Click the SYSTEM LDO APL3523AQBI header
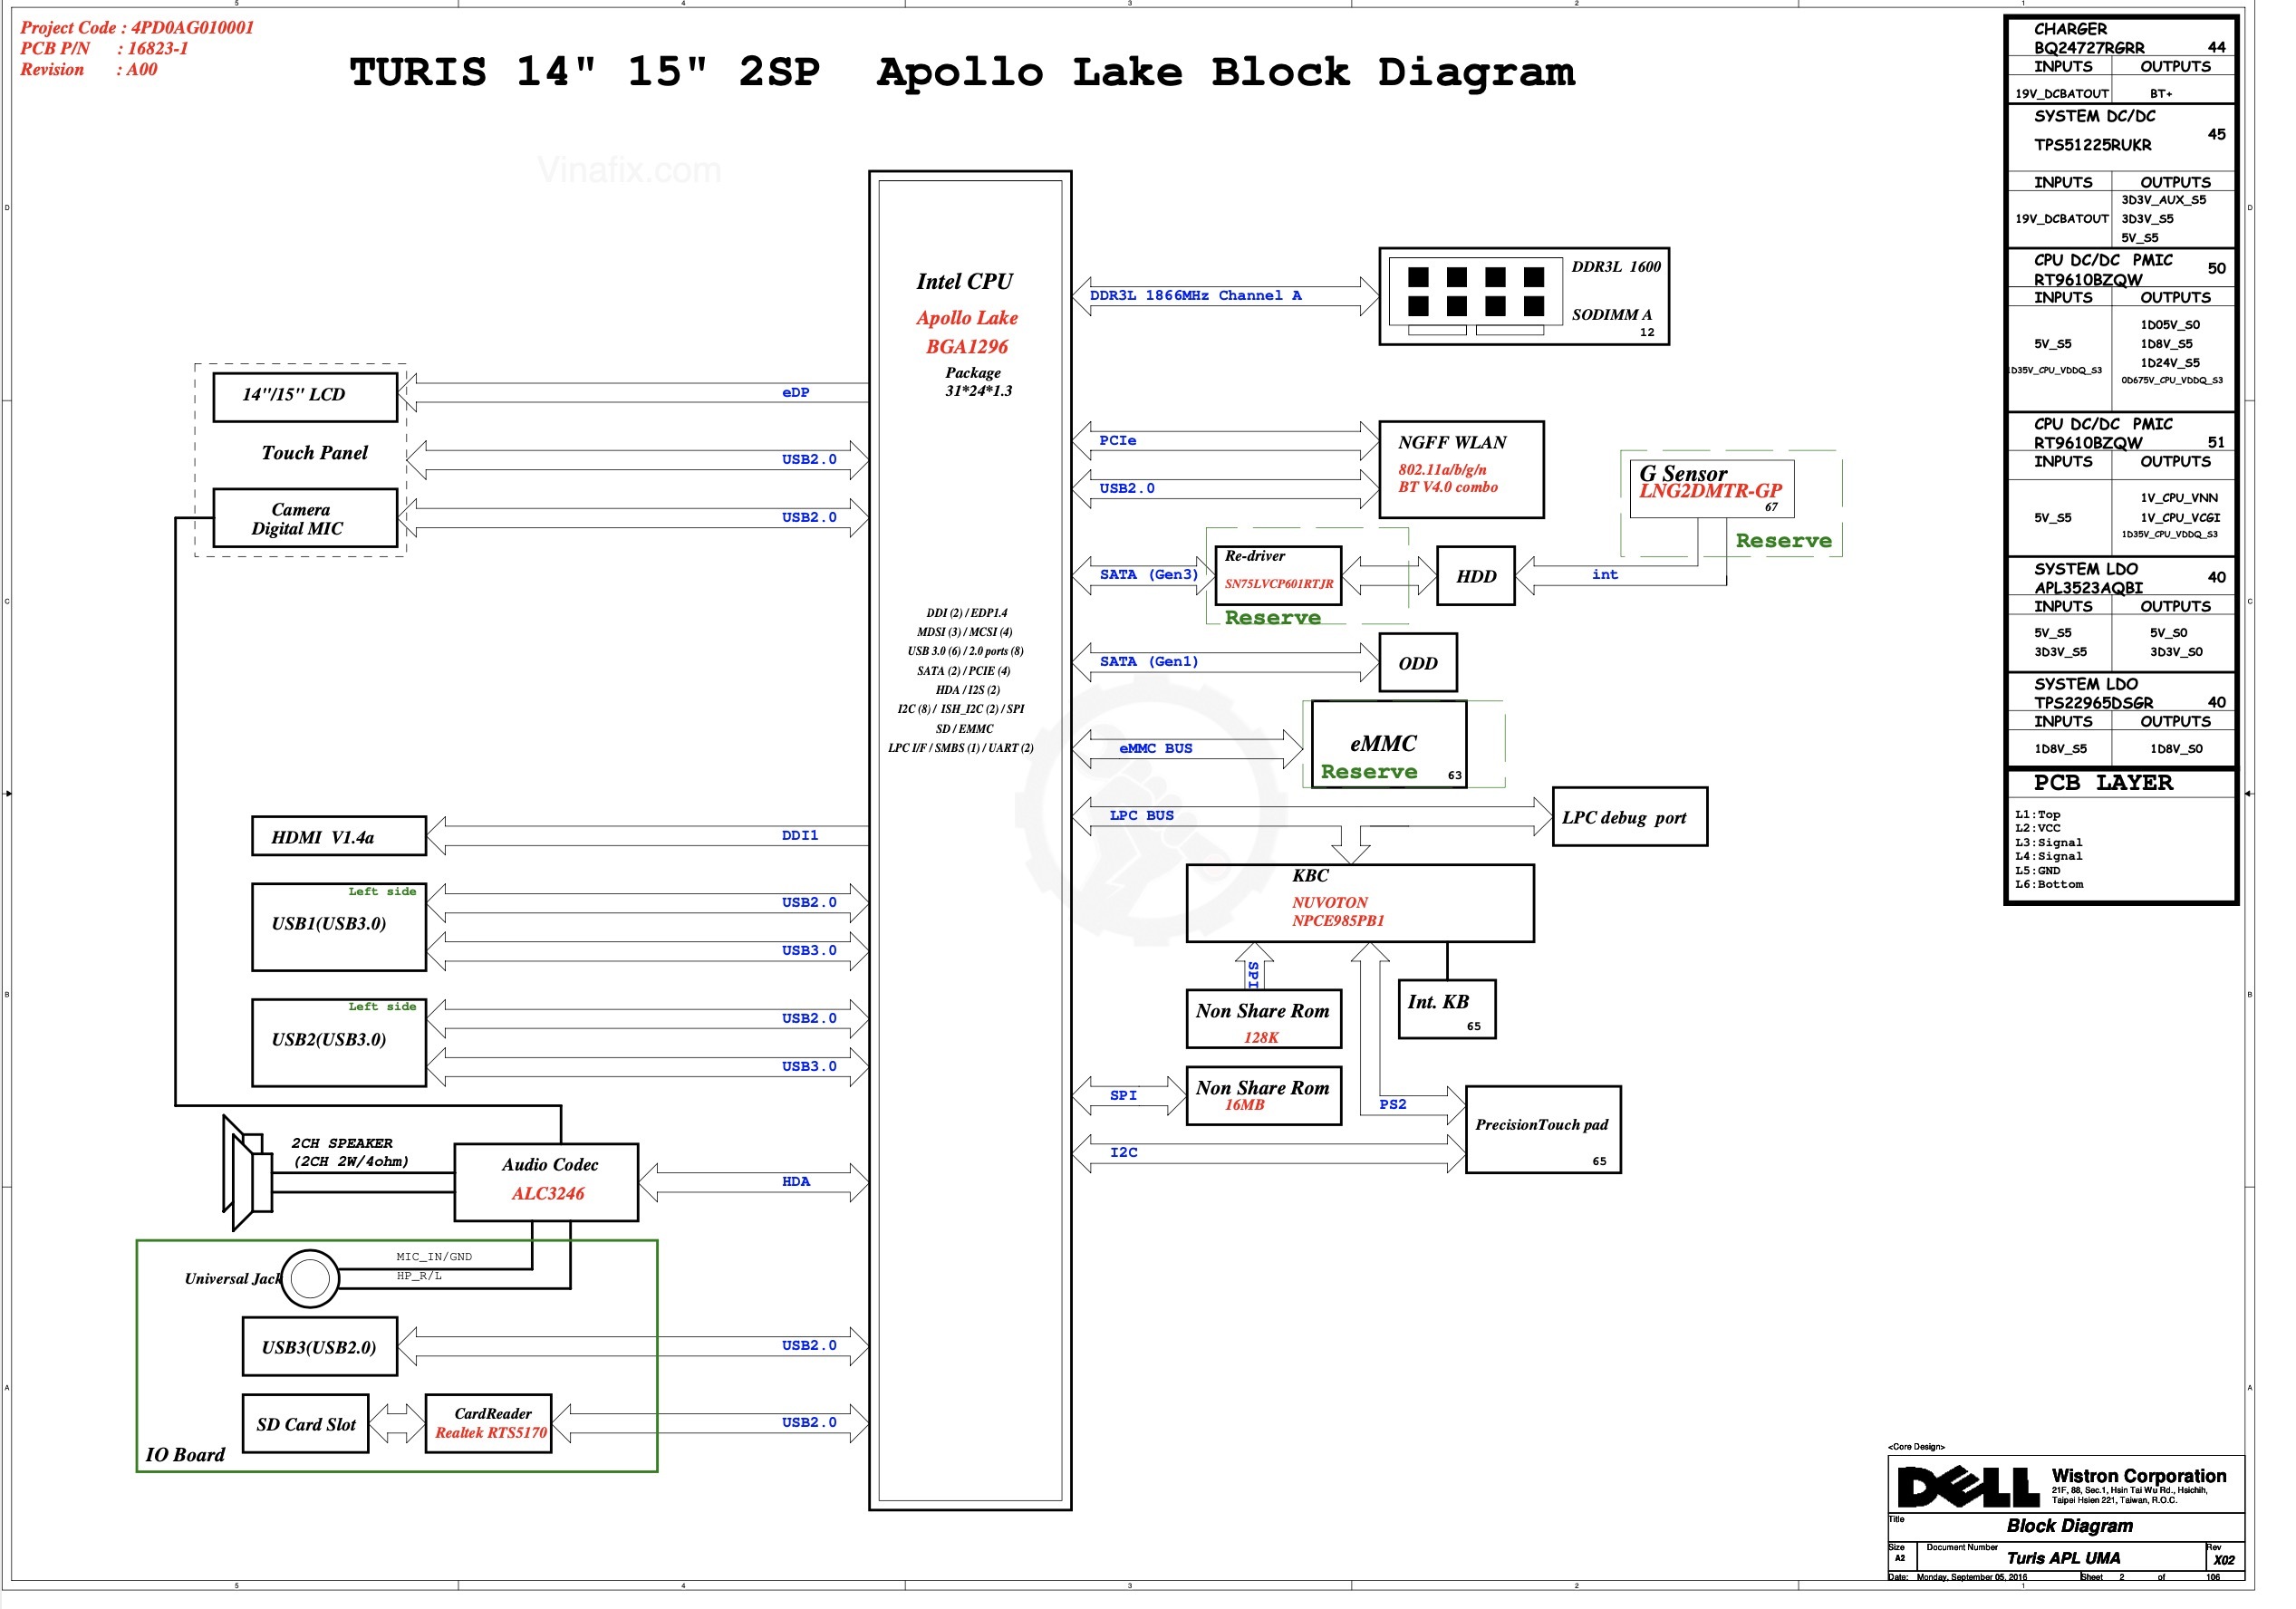Screen dimensions: 2296x1609 [x=2120, y=578]
